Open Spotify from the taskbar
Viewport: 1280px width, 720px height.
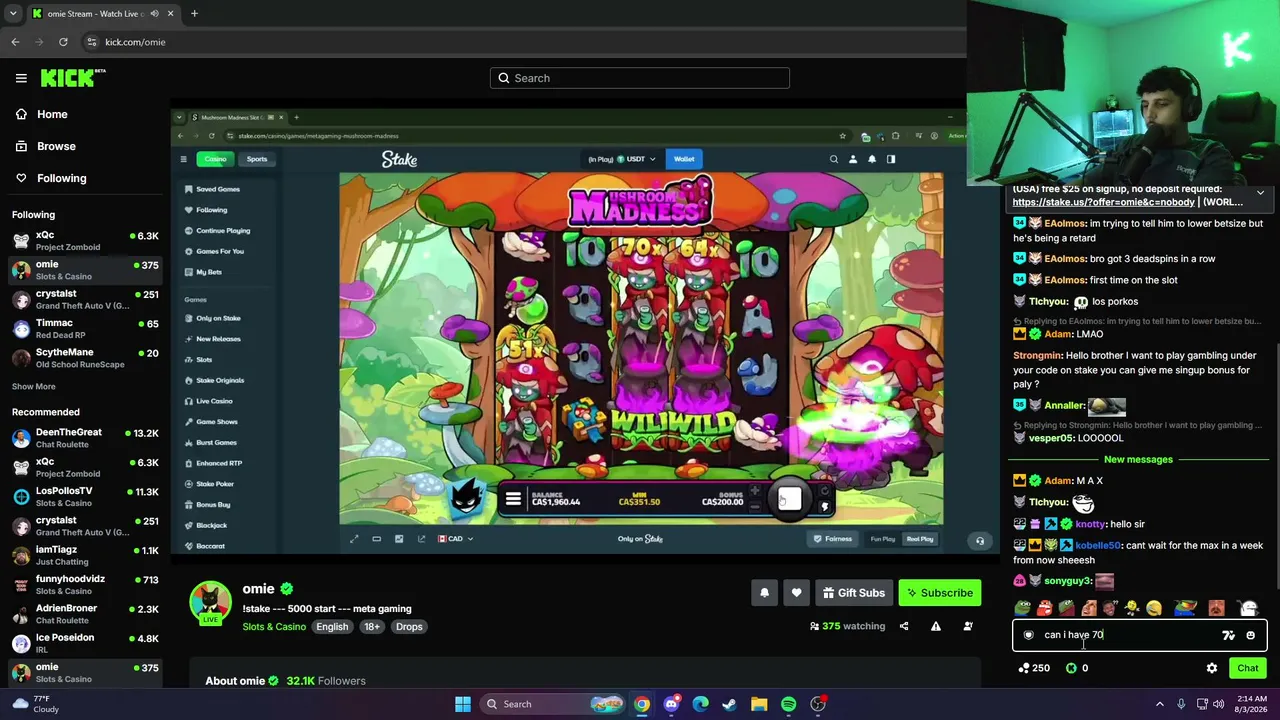coord(789,704)
